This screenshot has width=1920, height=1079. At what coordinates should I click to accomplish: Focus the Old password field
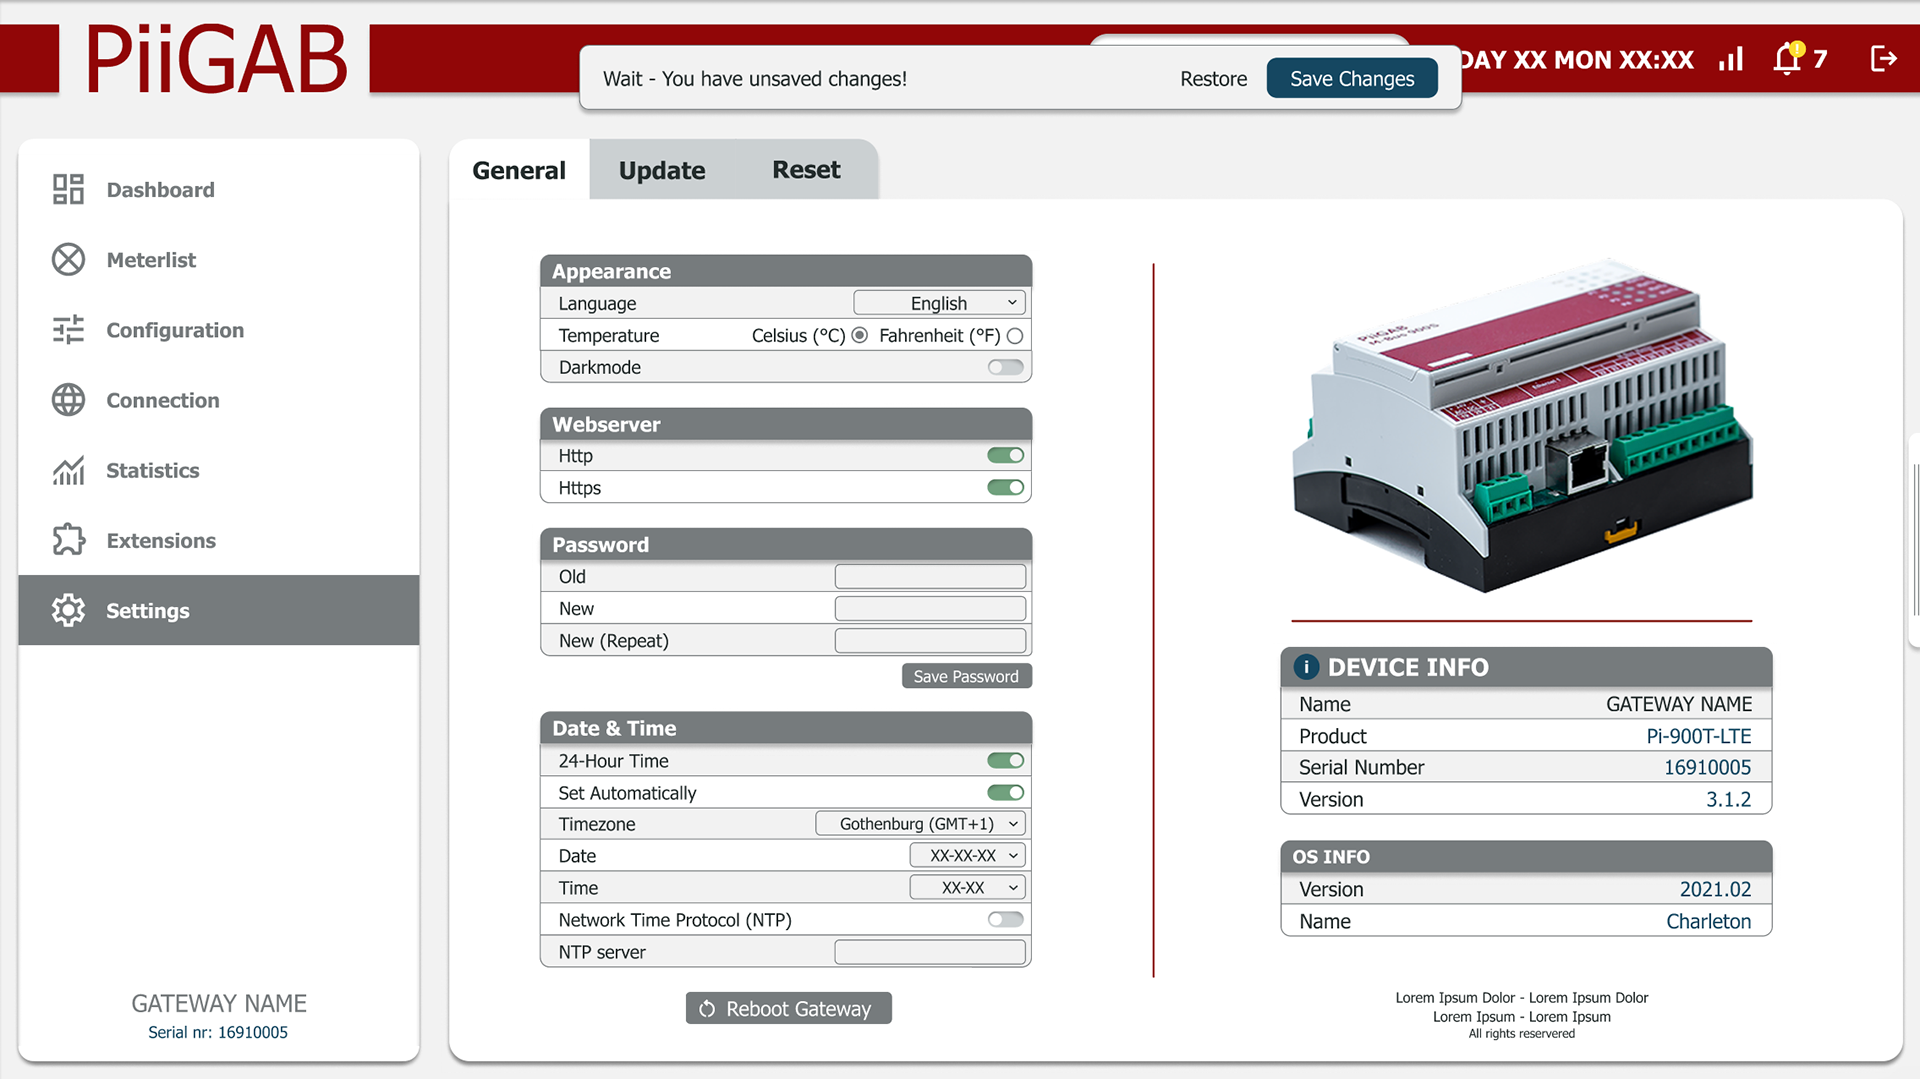(930, 576)
